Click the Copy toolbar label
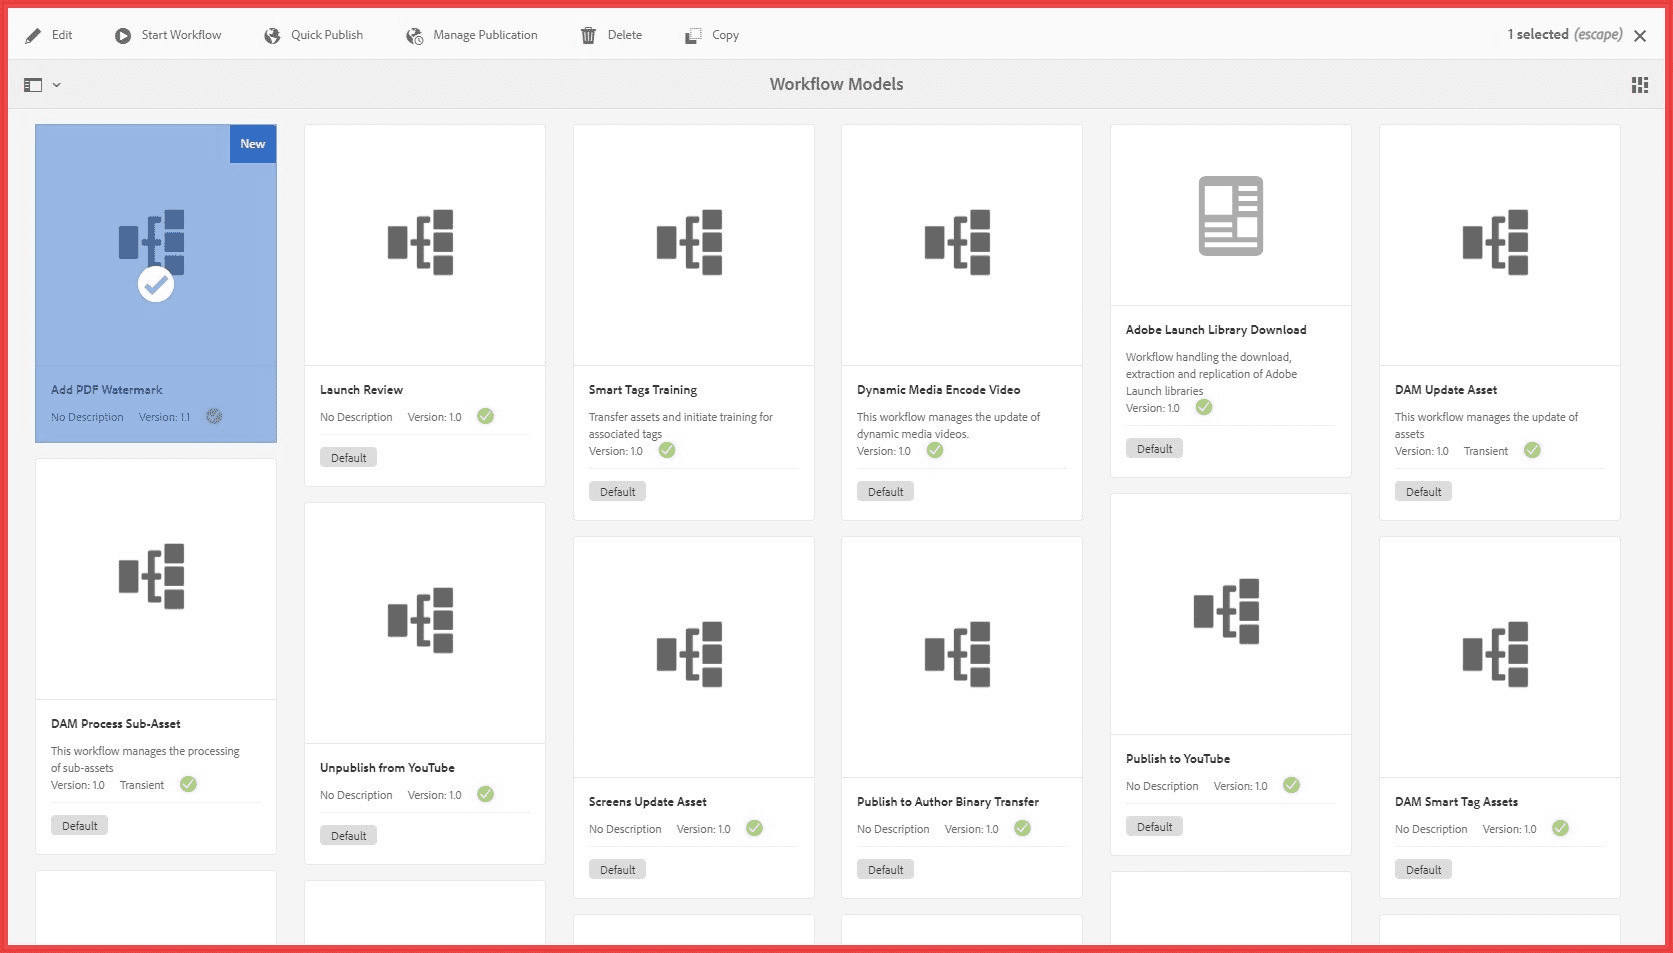Viewport: 1673px width, 953px height. tap(725, 35)
